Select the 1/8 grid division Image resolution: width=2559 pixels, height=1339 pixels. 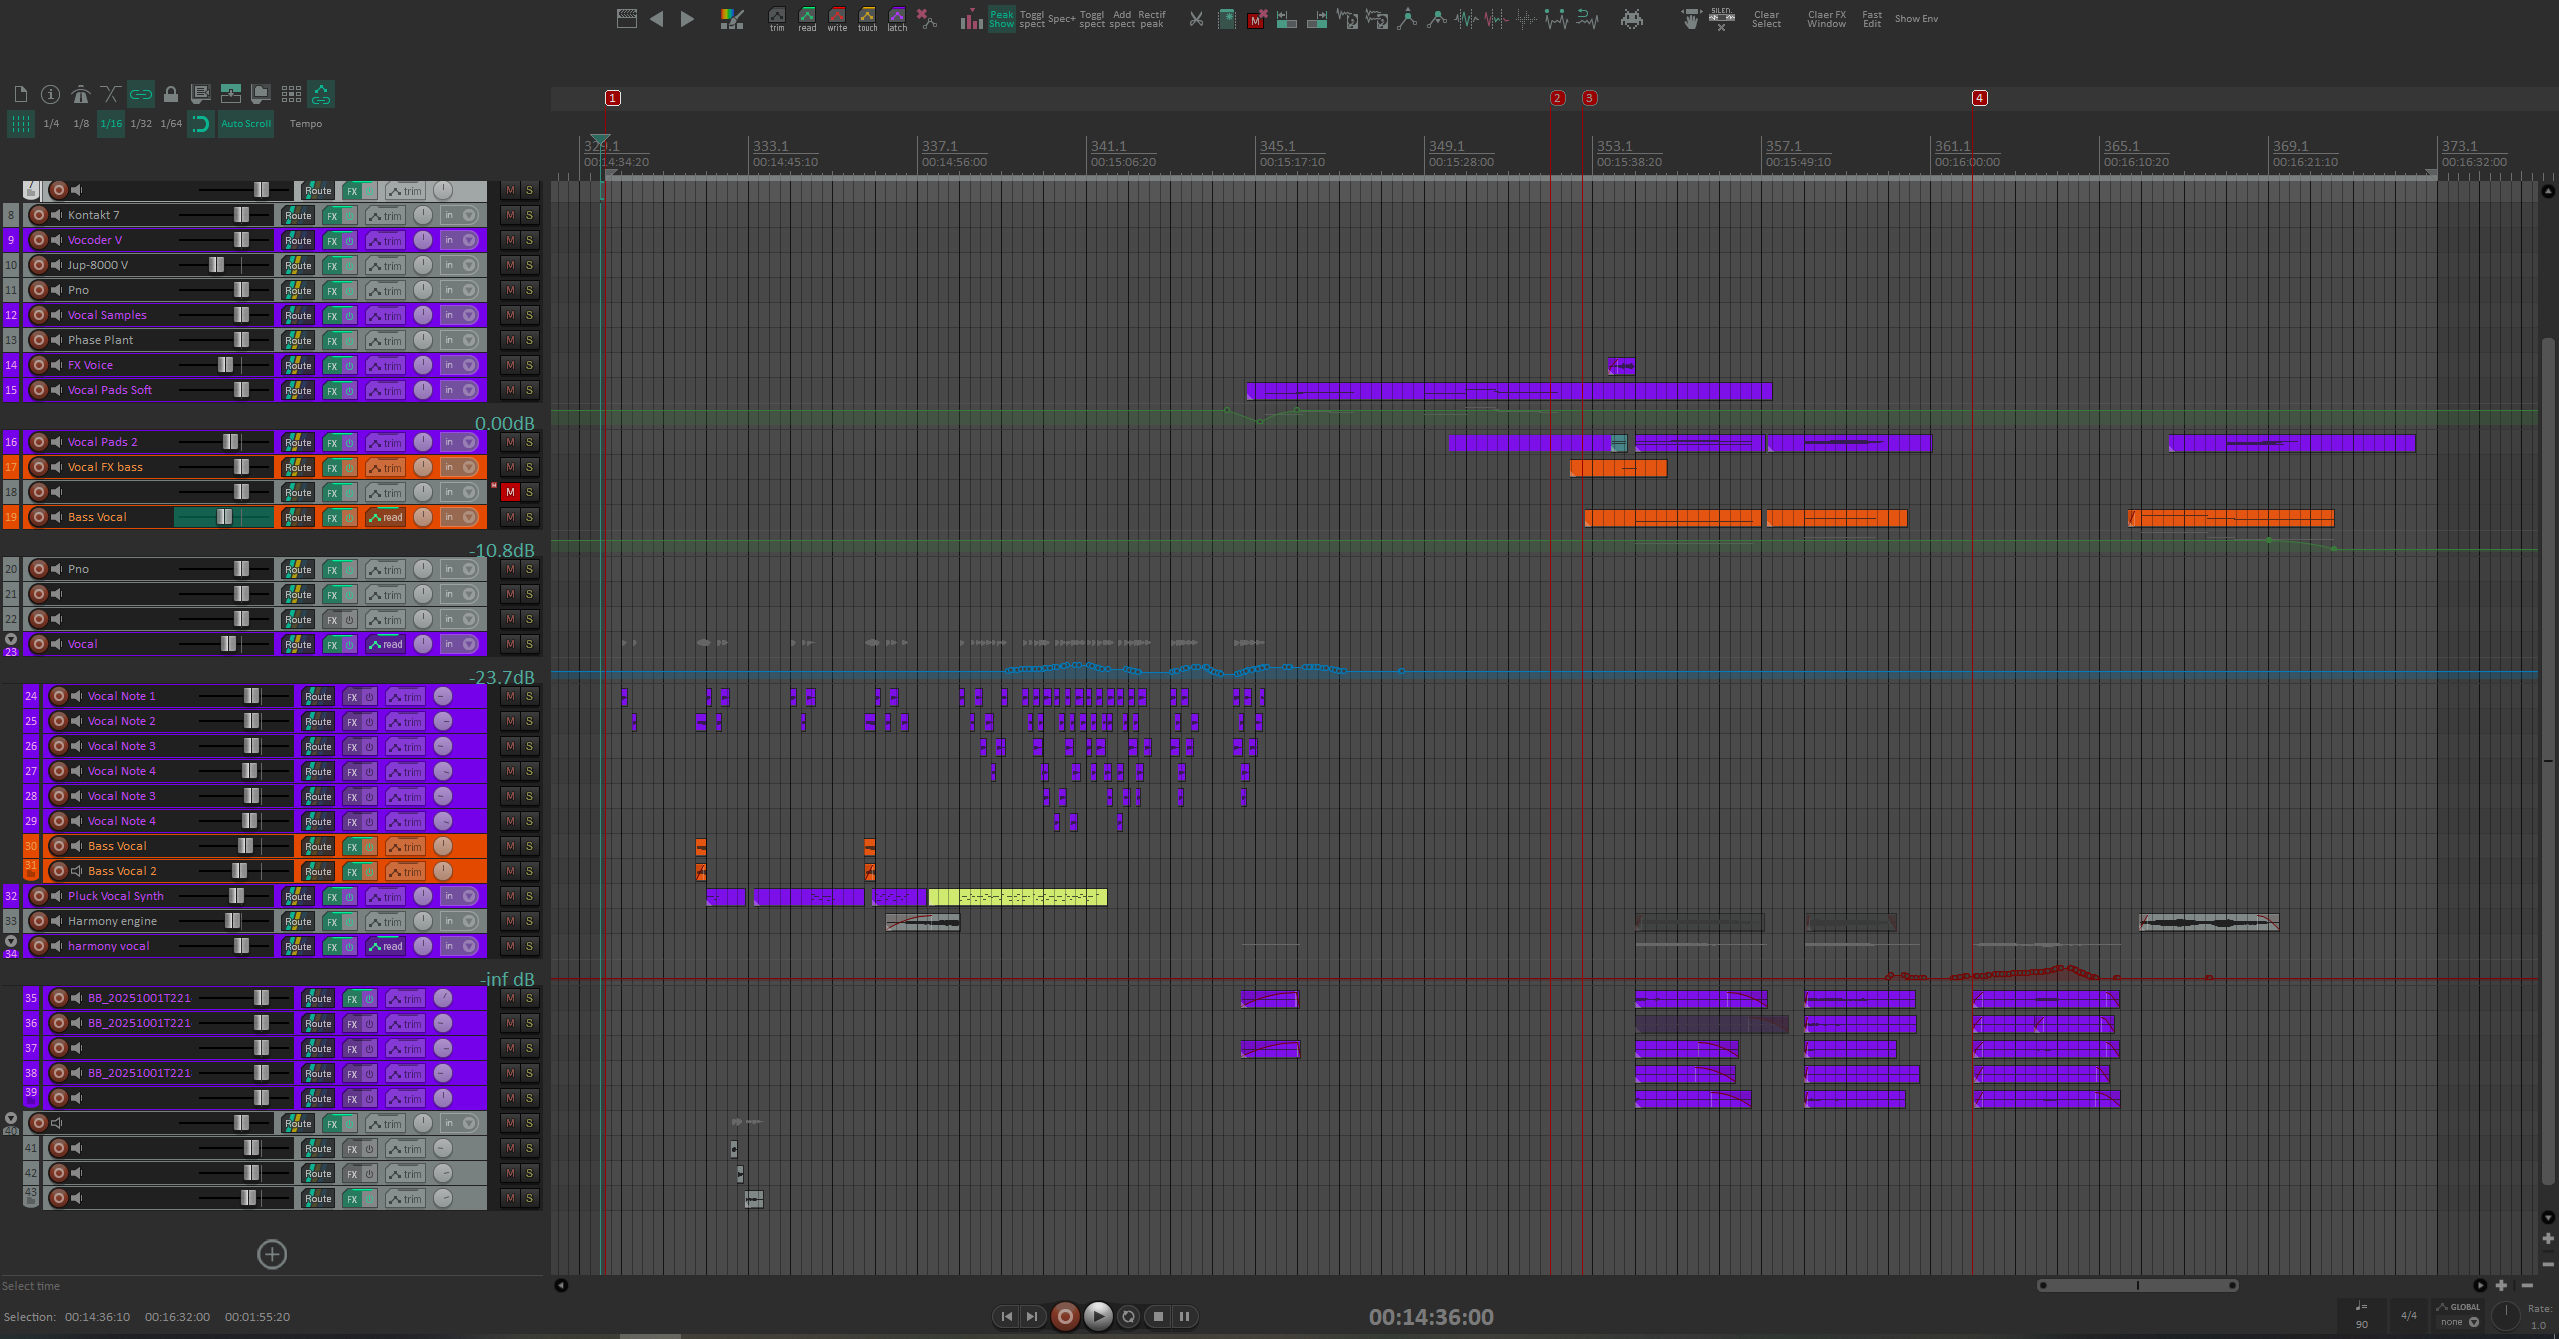[x=81, y=124]
